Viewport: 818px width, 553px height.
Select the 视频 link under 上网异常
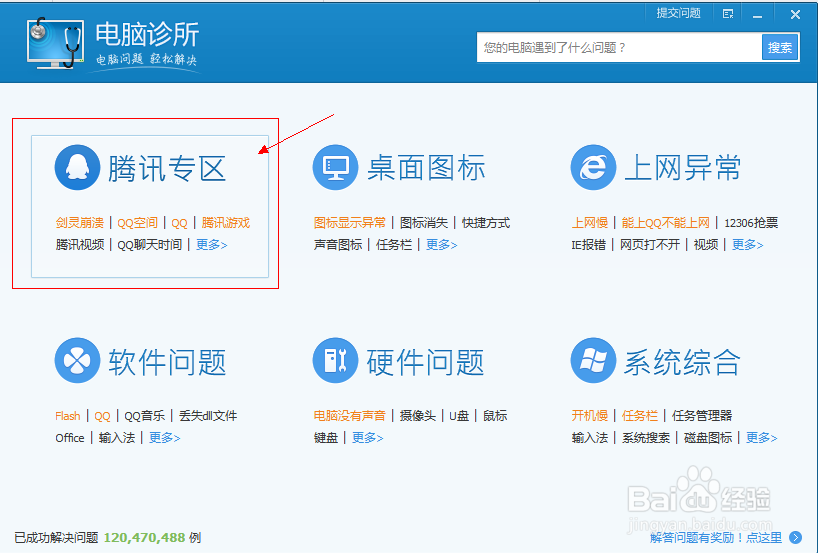(706, 245)
